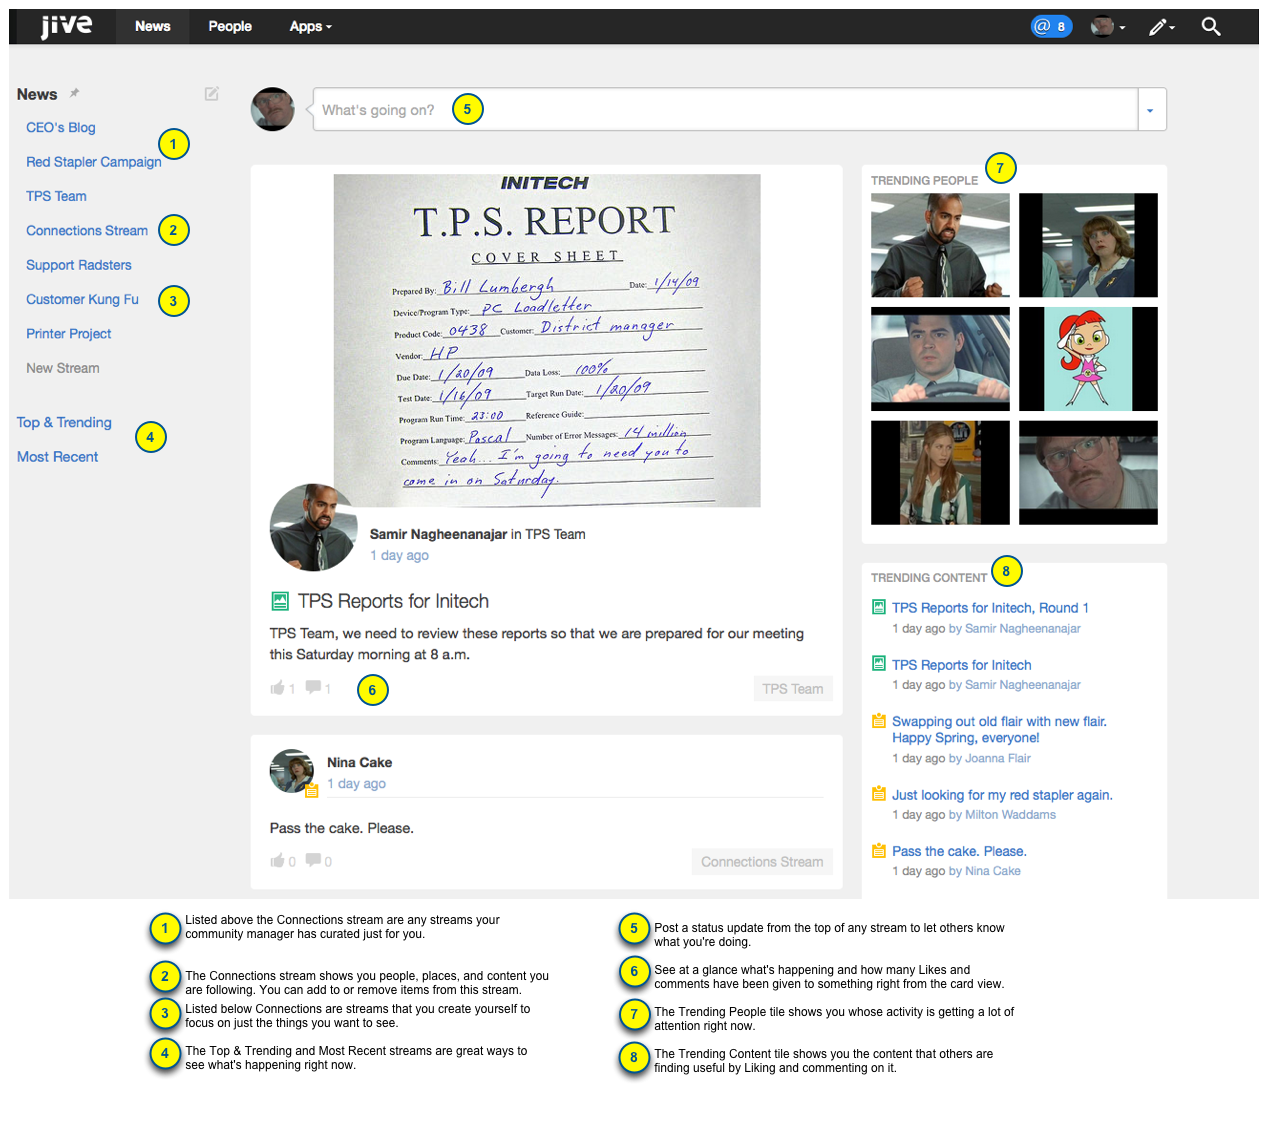The image size is (1268, 1124).
Task: Expand the status update dropdown arrow
Action: point(1152,109)
